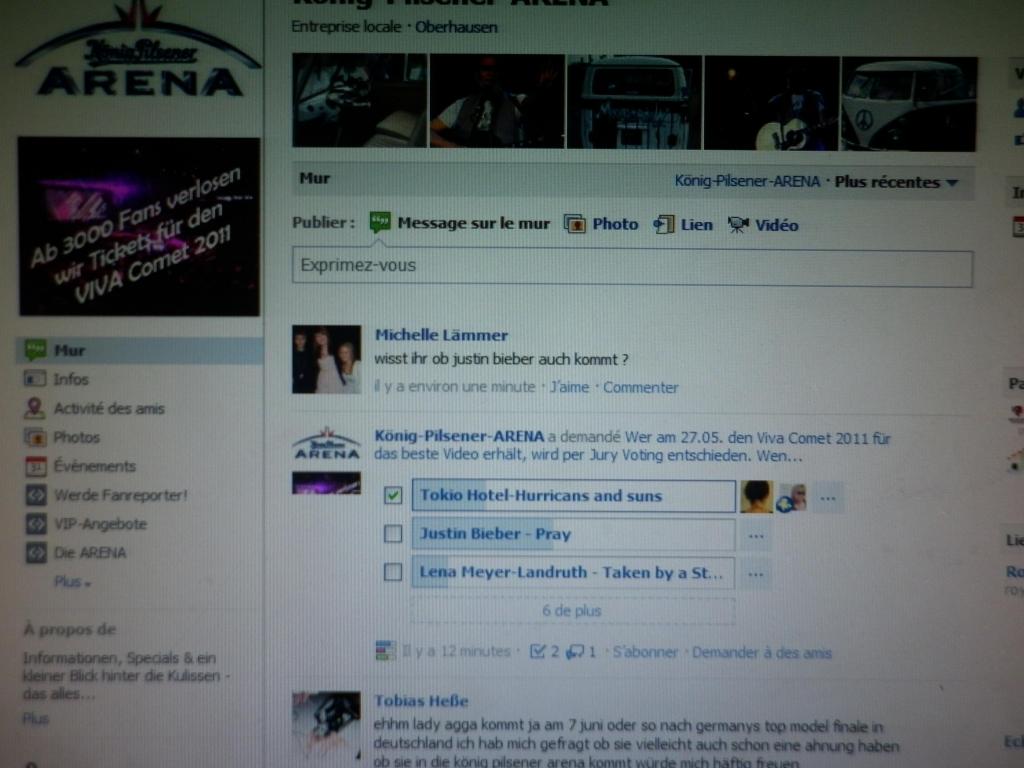The height and width of the screenshot is (768, 1024).
Task: Click the Die ARENA sidebar icon
Action: (x=35, y=552)
